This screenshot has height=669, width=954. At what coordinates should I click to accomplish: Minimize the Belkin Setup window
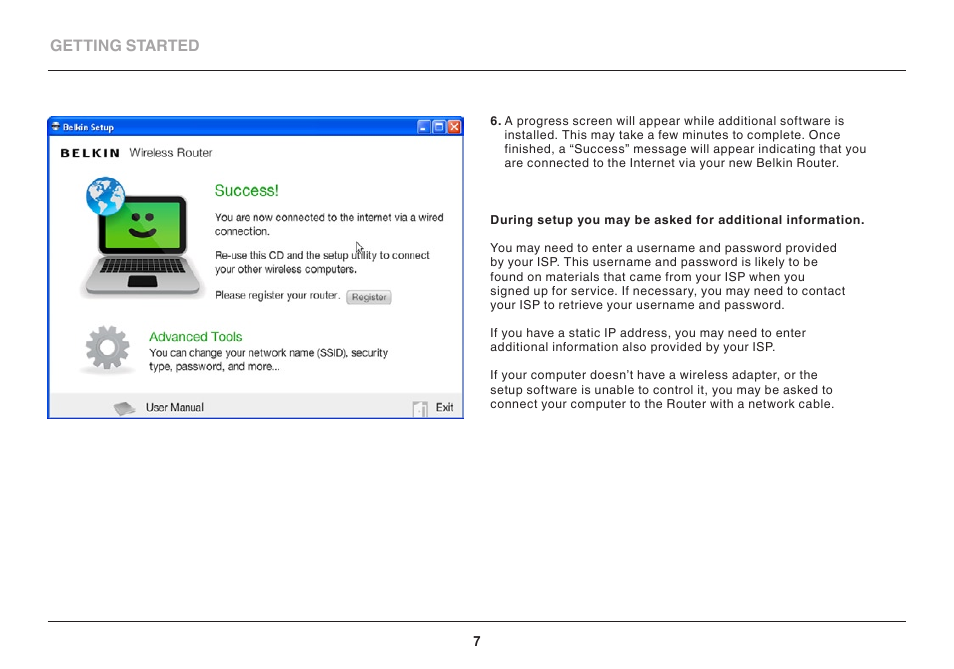[424, 127]
